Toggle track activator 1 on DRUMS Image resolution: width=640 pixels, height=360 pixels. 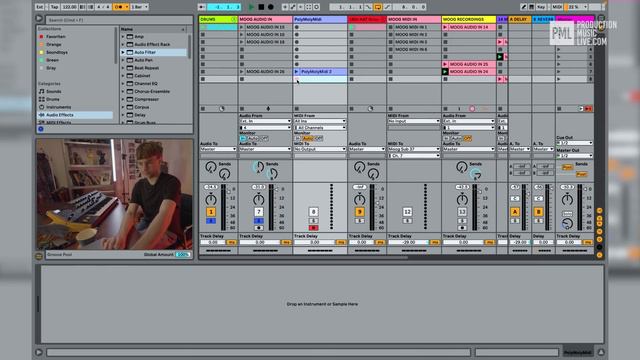coord(211,212)
